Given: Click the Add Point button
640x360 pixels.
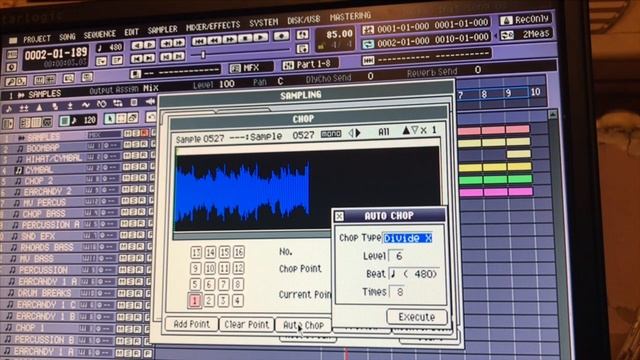Looking at the screenshot, I should click(x=191, y=324).
